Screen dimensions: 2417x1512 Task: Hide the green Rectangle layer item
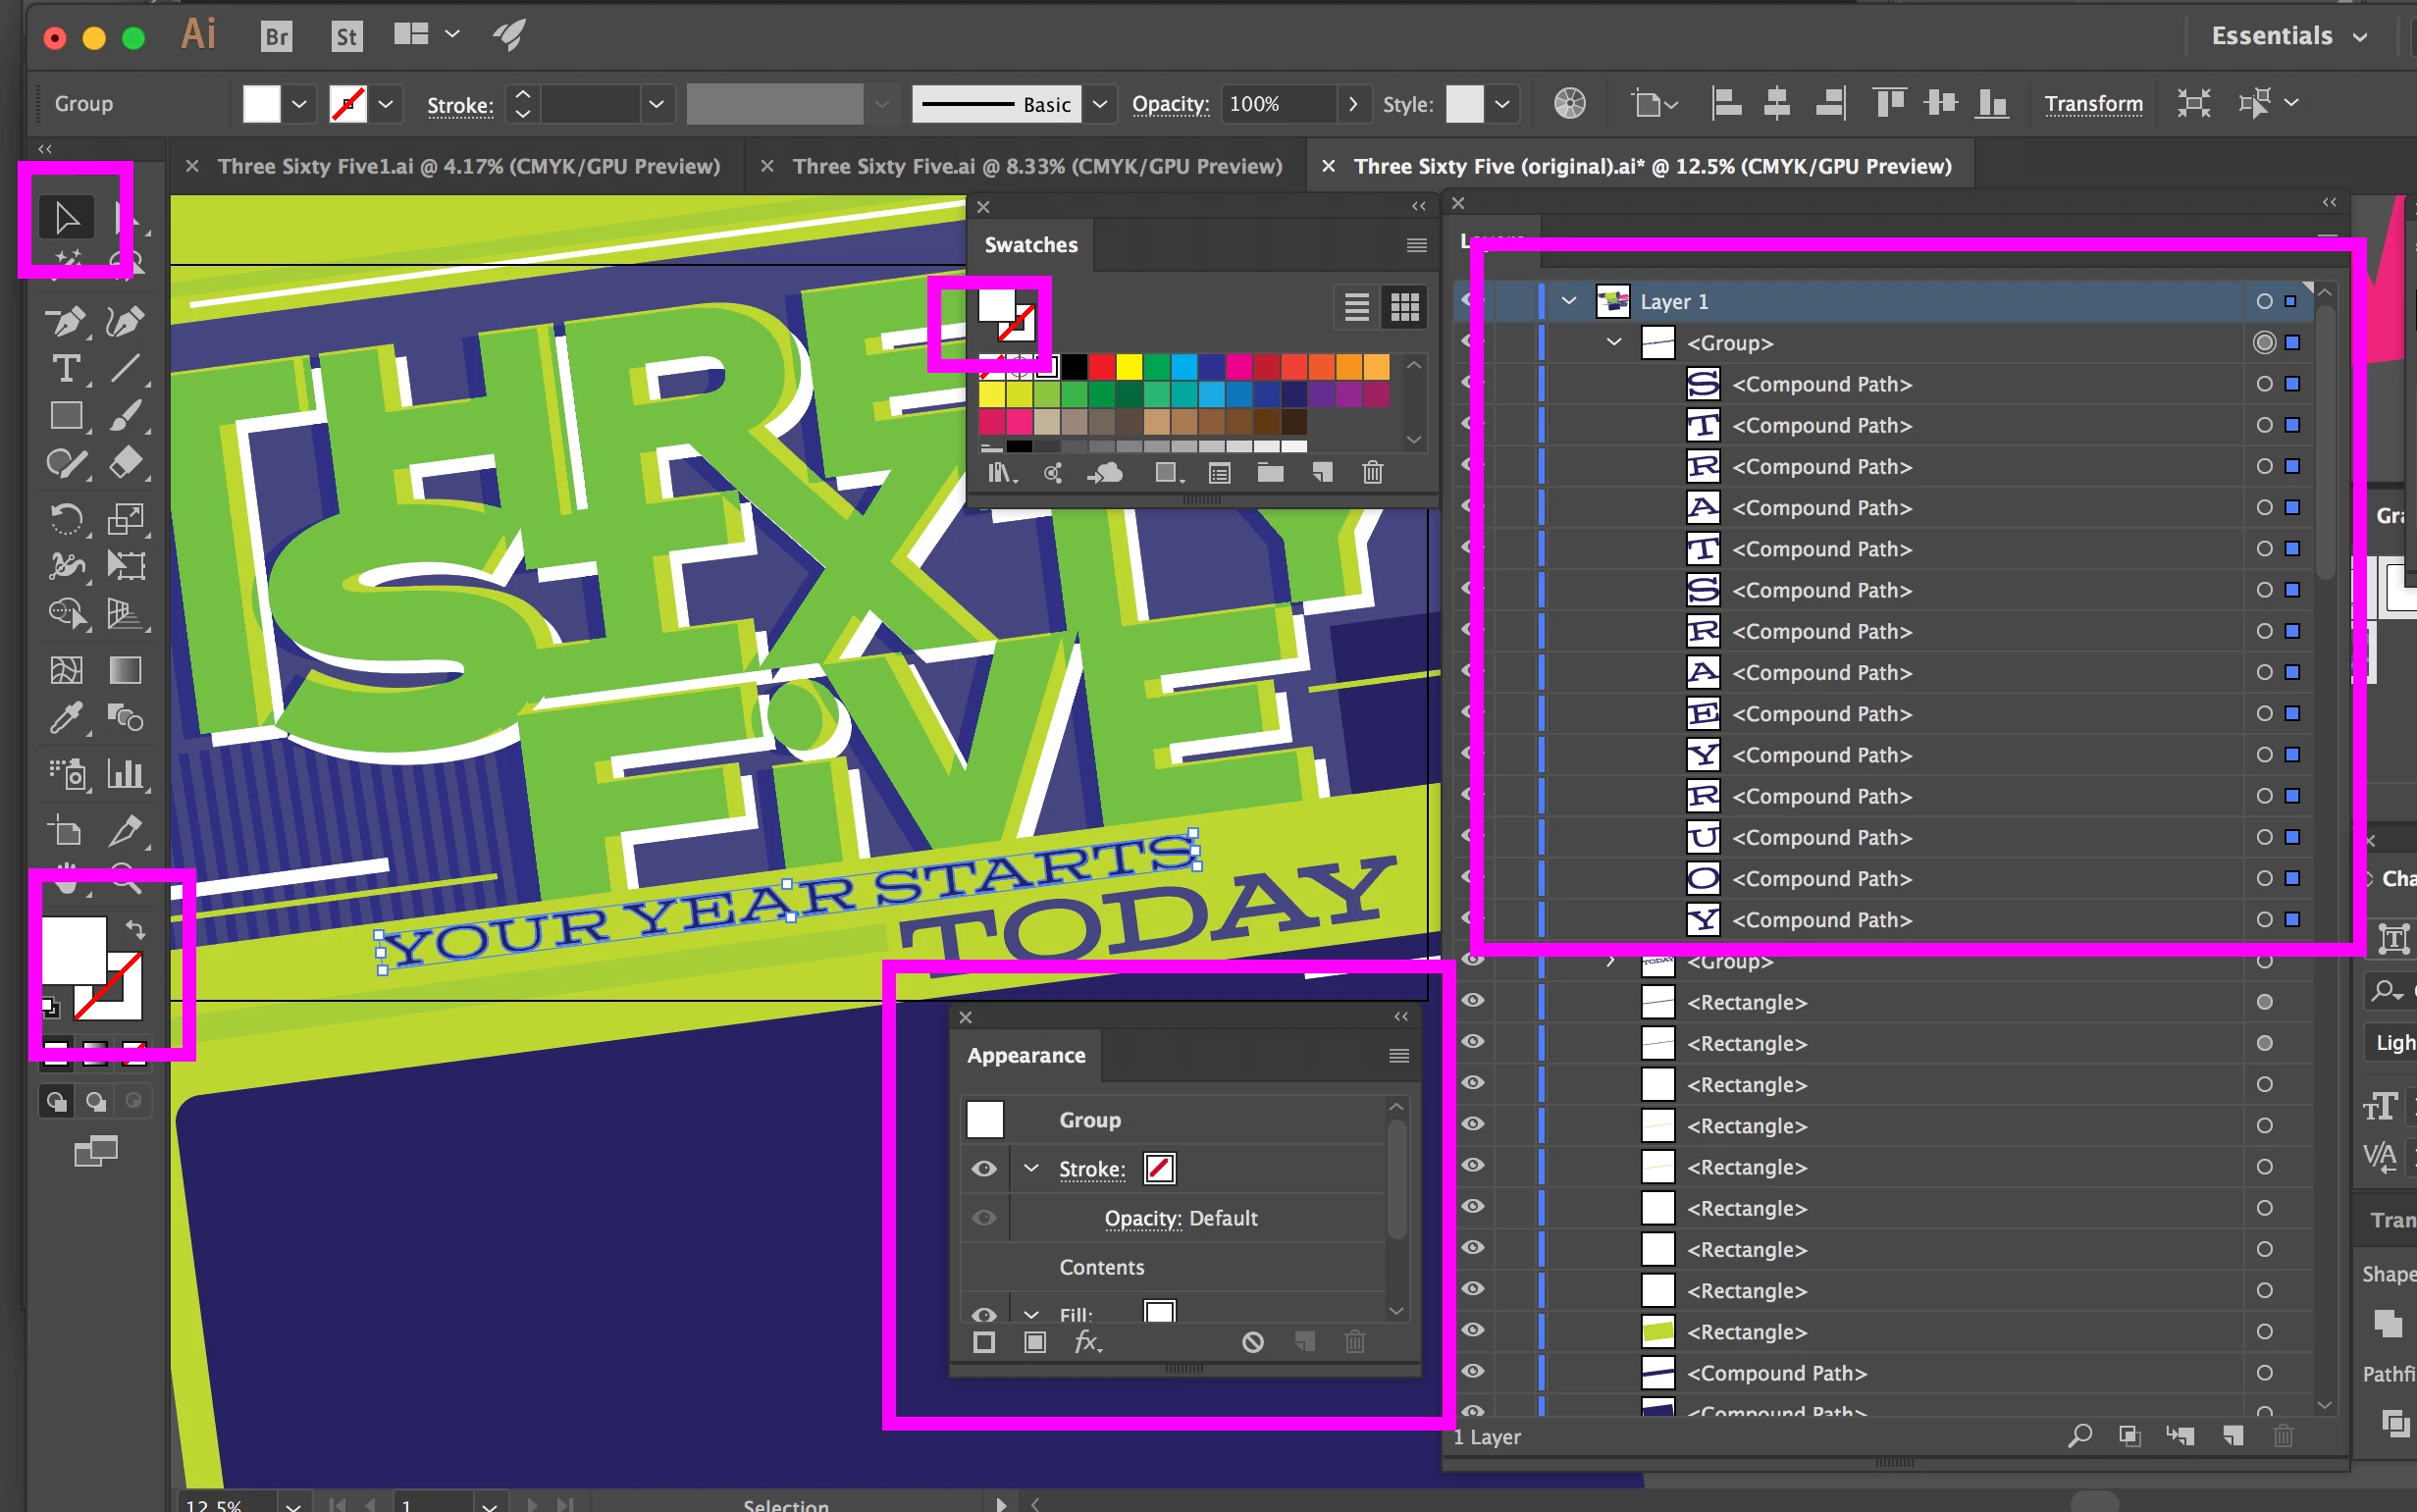click(1472, 1331)
